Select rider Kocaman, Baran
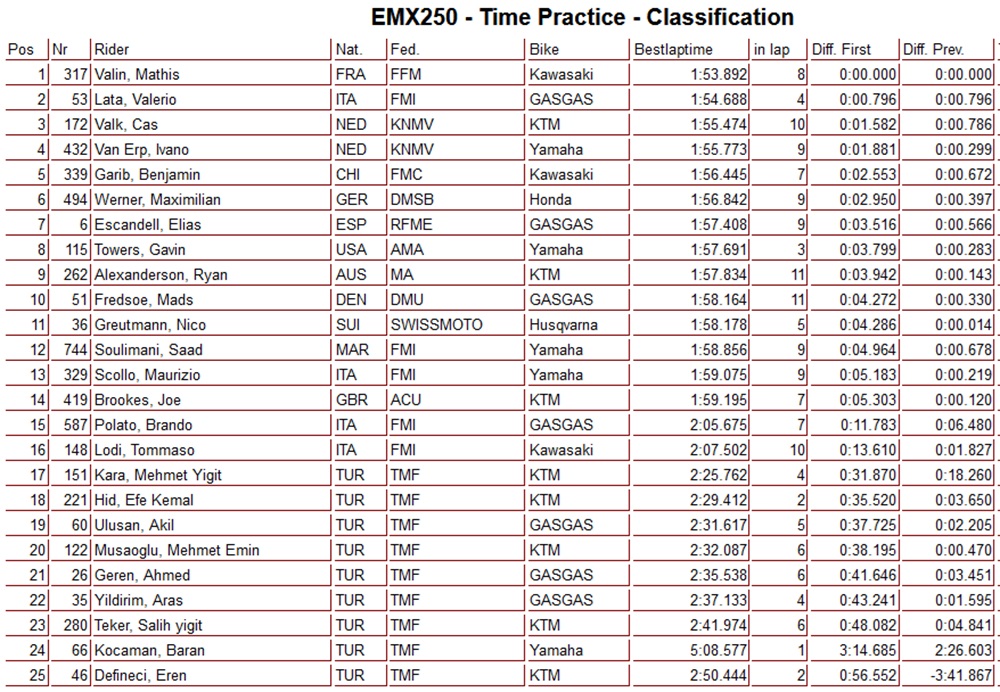Screen dimensions: 1000x692 tap(149, 650)
